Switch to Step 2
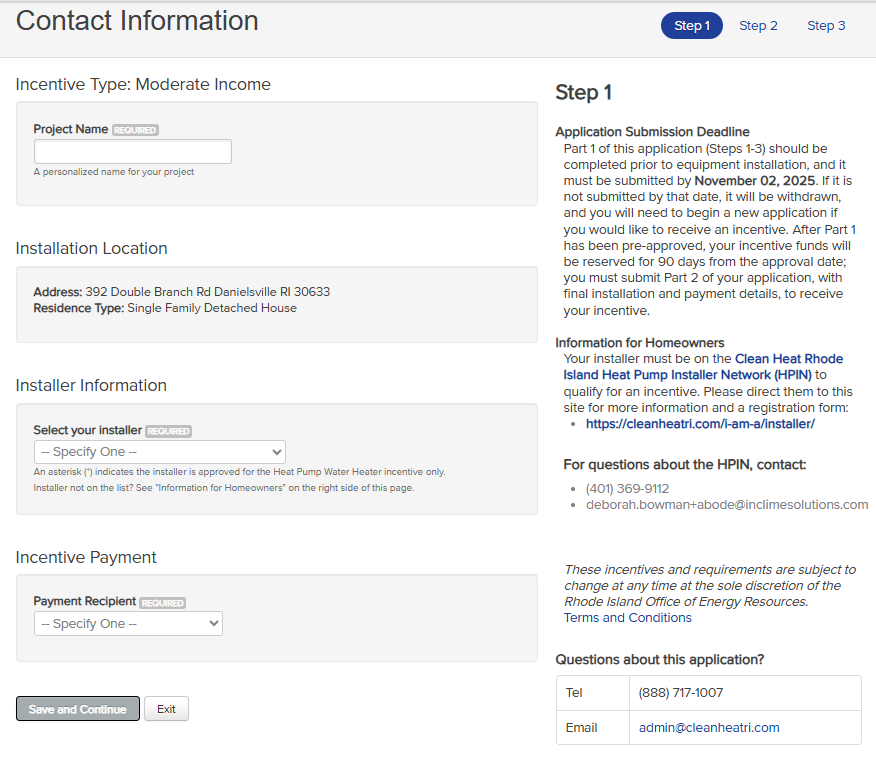876x773 pixels. coord(758,26)
